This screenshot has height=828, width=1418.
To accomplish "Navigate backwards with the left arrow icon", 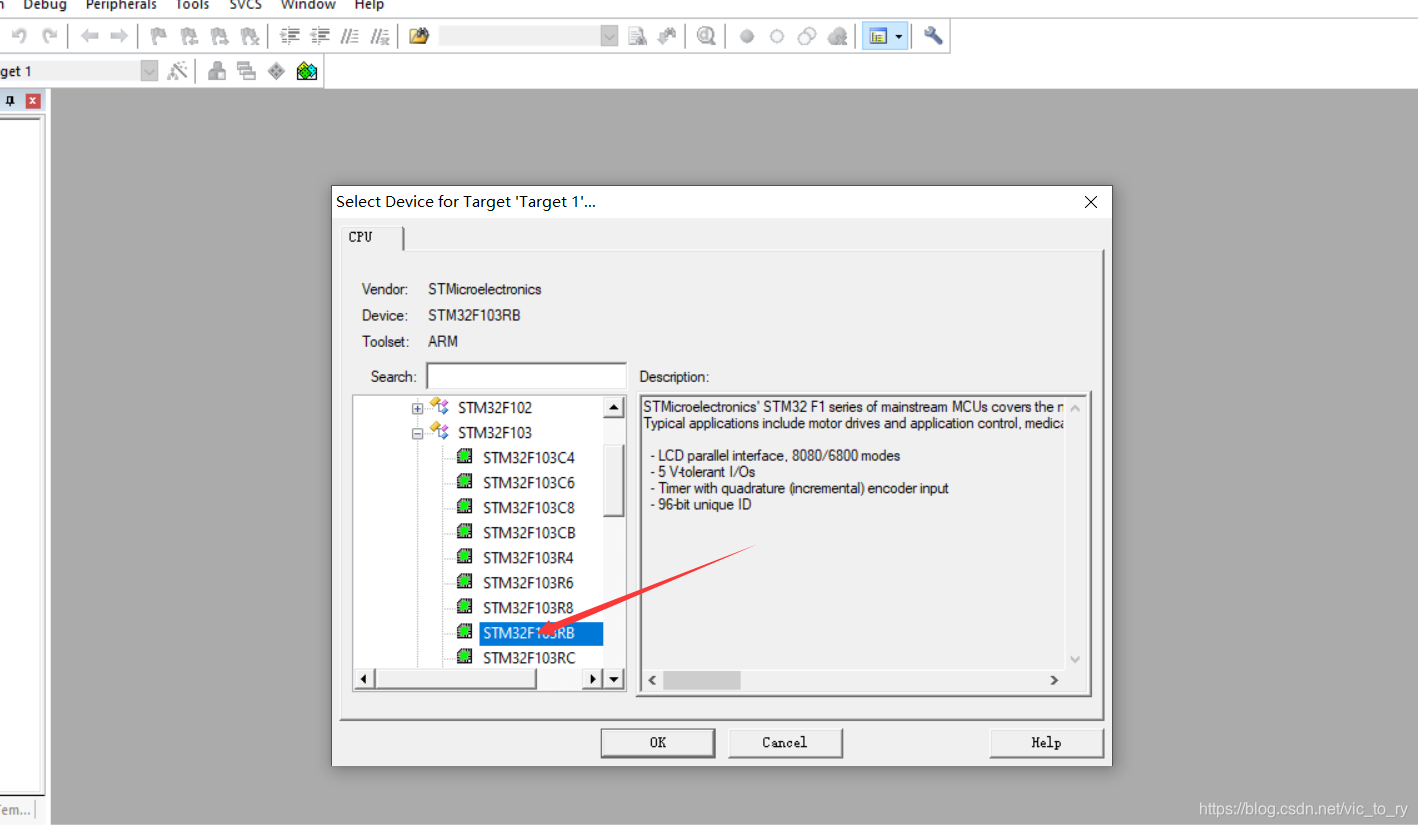I will tap(90, 36).
